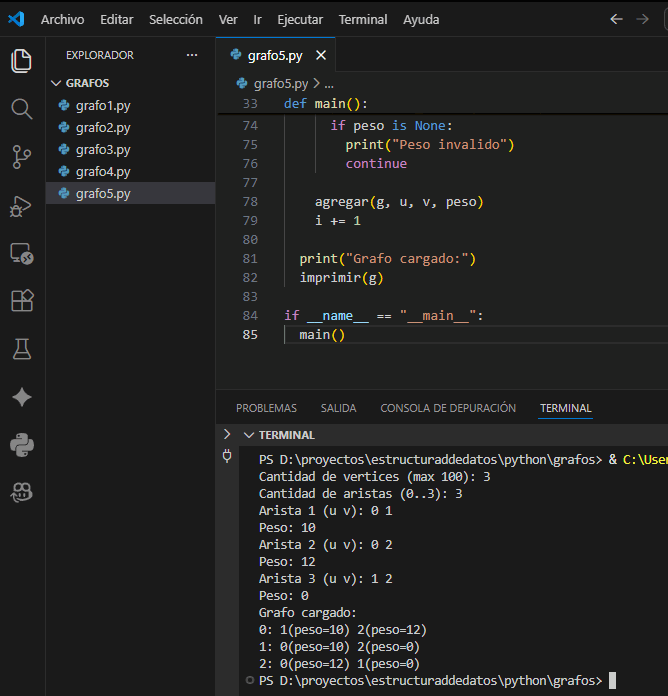The image size is (668, 696).
Task: Click the sparkle AI assistant icon
Action: 21,397
